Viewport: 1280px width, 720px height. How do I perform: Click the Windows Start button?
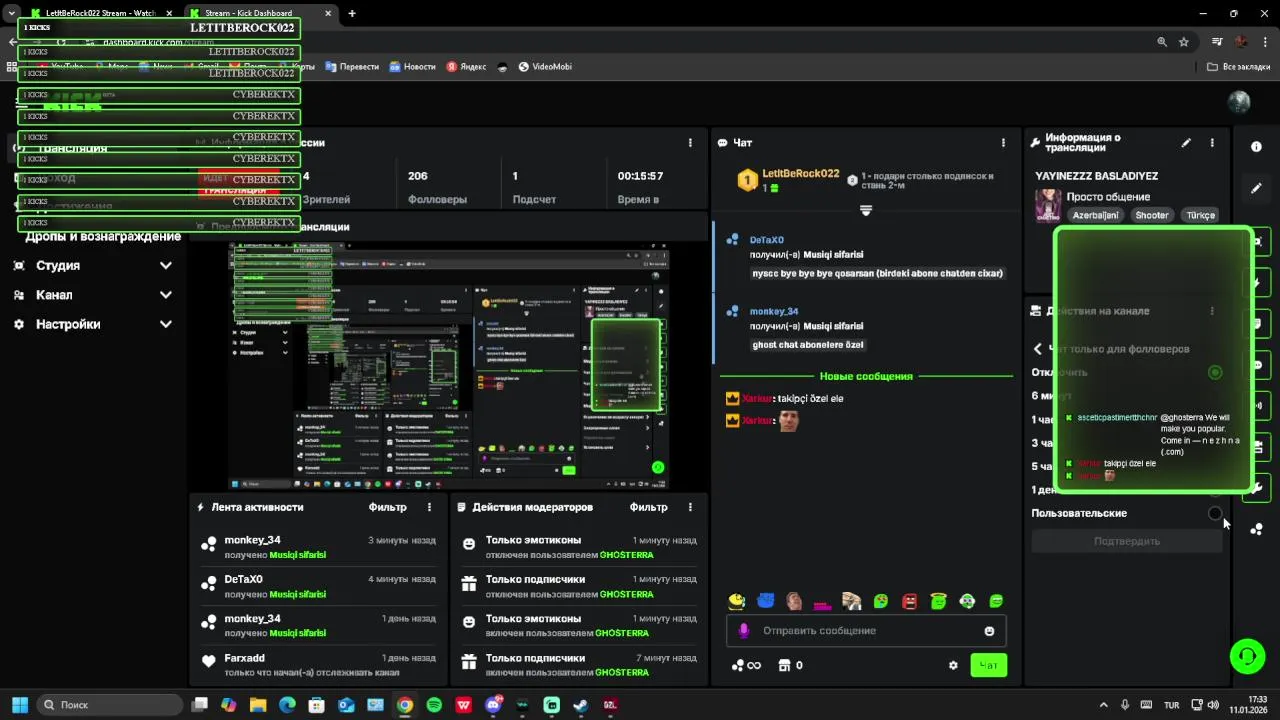(19, 705)
